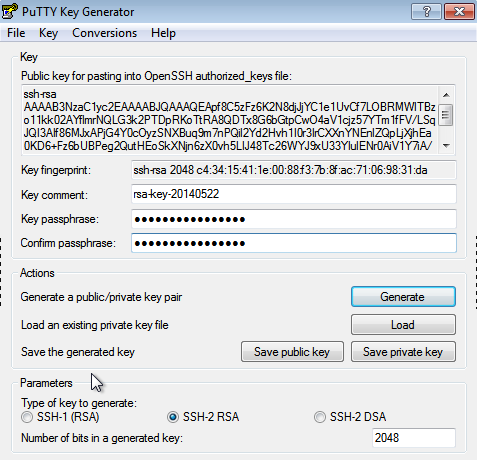
Task: Click the Save private key button
Action: 403,352
